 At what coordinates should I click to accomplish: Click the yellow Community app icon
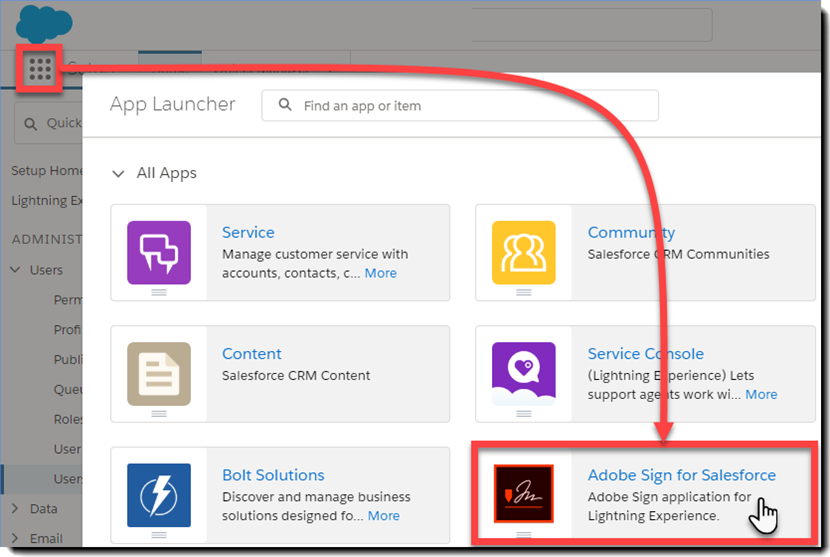[x=524, y=253]
